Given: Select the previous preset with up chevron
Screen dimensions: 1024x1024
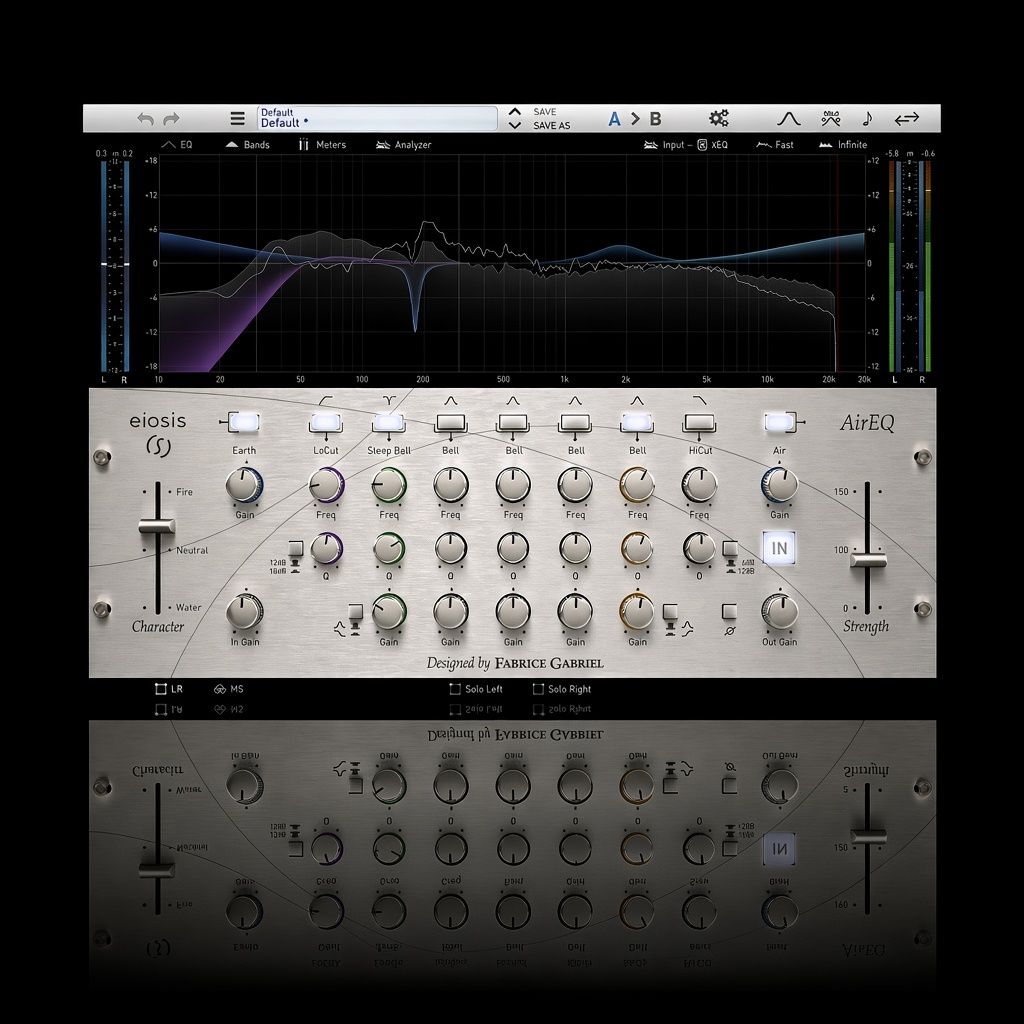Looking at the screenshot, I should 515,112.
